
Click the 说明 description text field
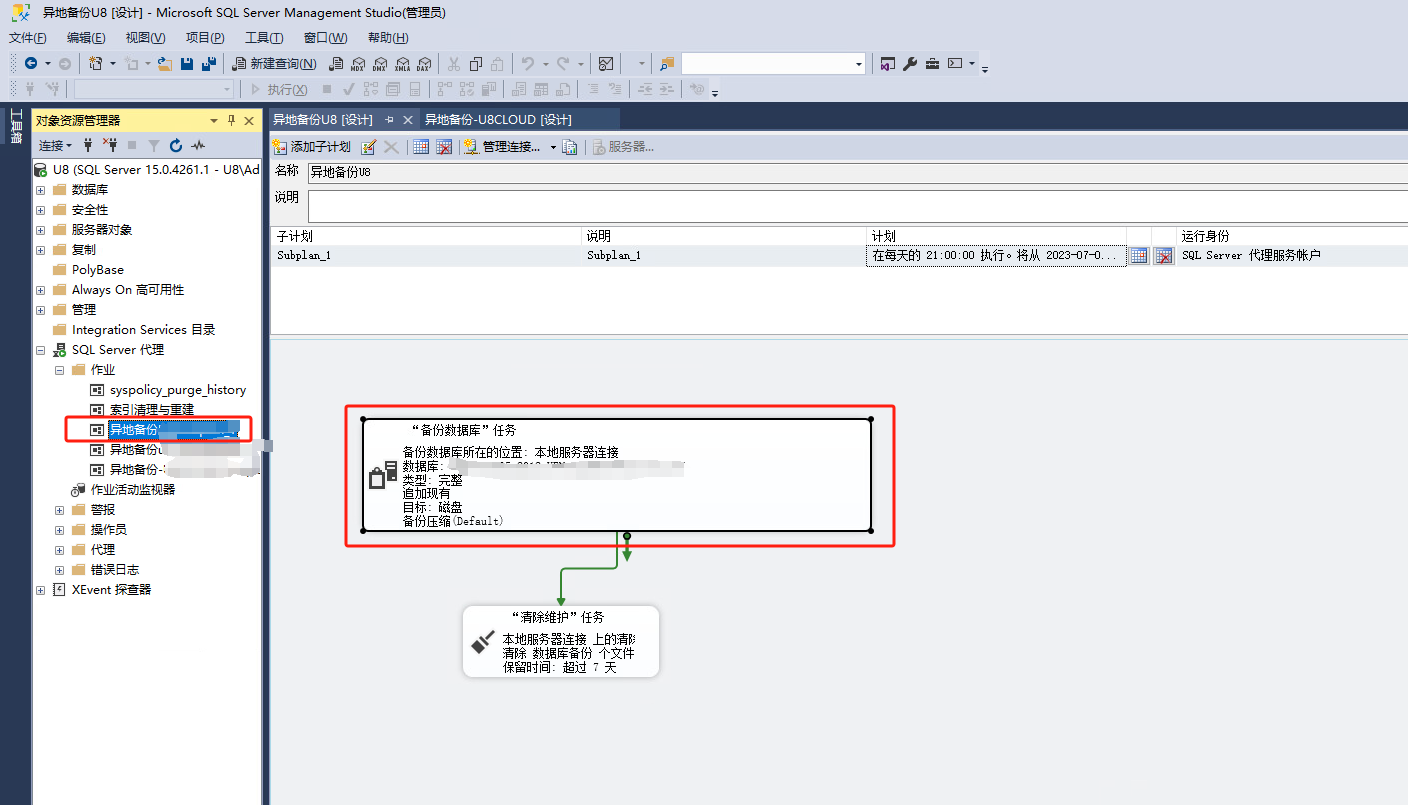[x=857, y=206]
